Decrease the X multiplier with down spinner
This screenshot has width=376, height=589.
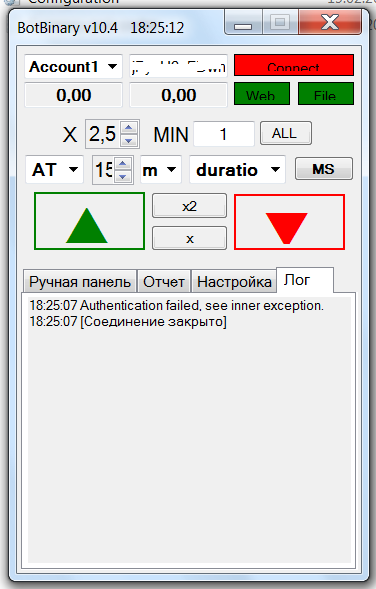pos(129,140)
